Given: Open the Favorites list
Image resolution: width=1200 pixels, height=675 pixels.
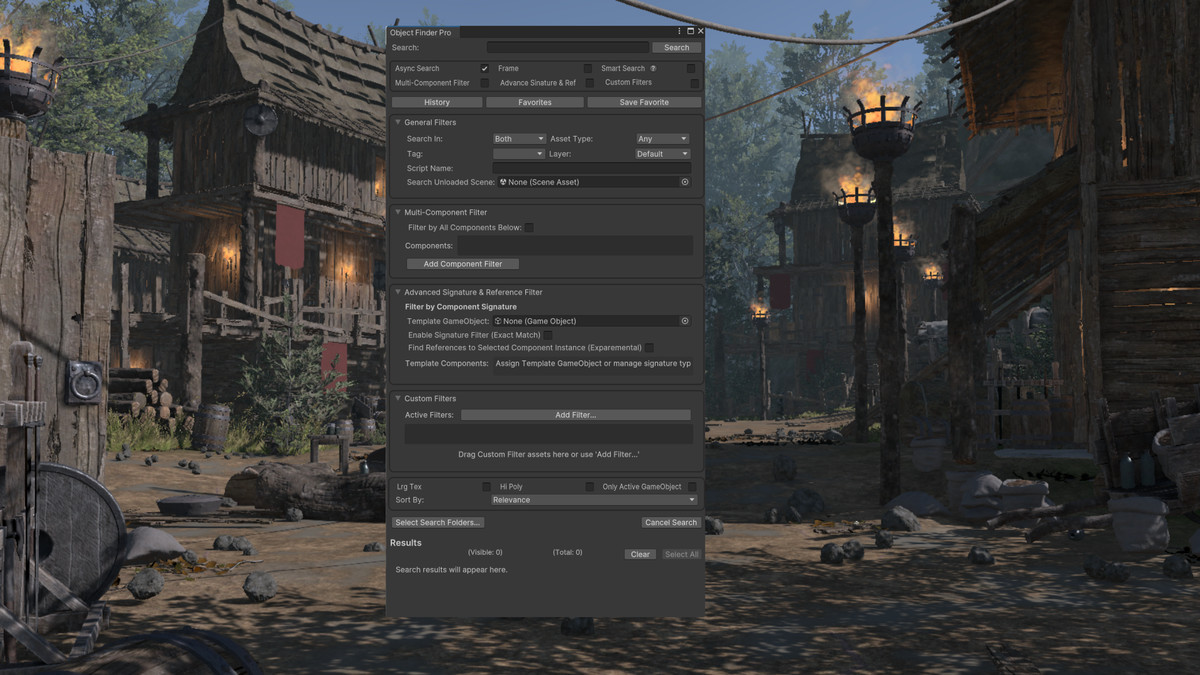Looking at the screenshot, I should tap(535, 102).
